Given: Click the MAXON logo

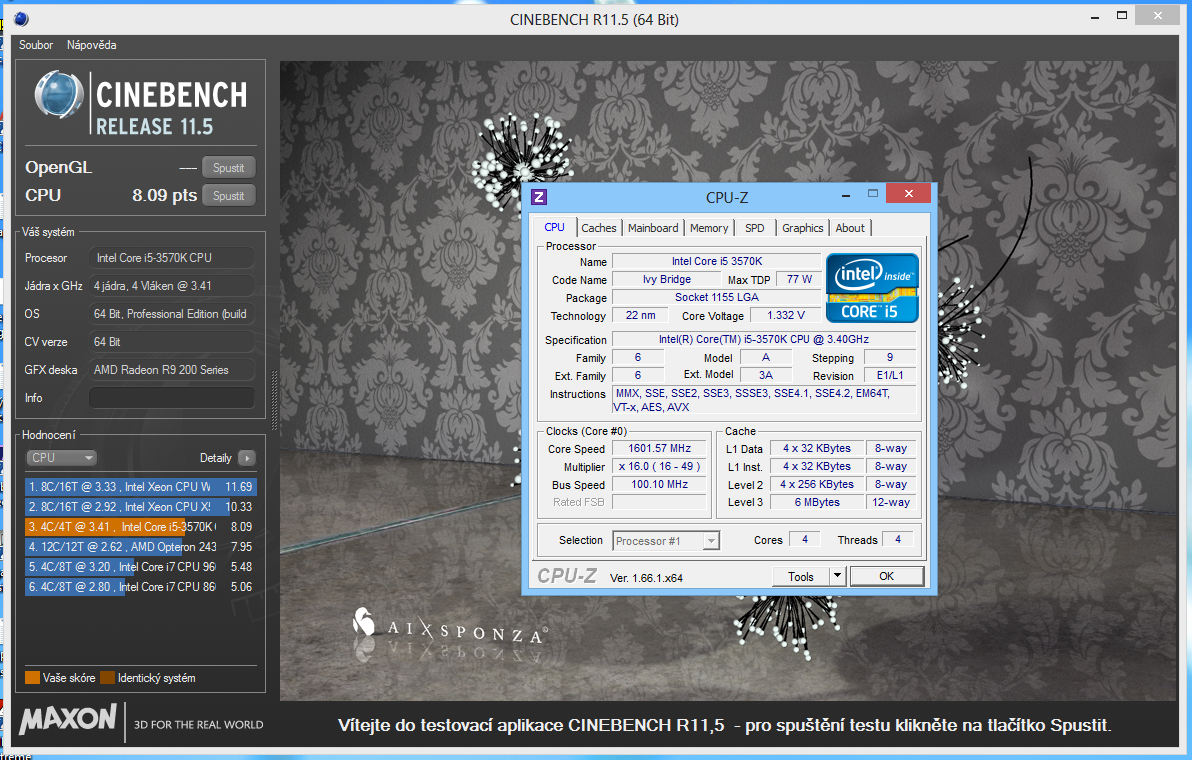Looking at the screenshot, I should (68, 719).
